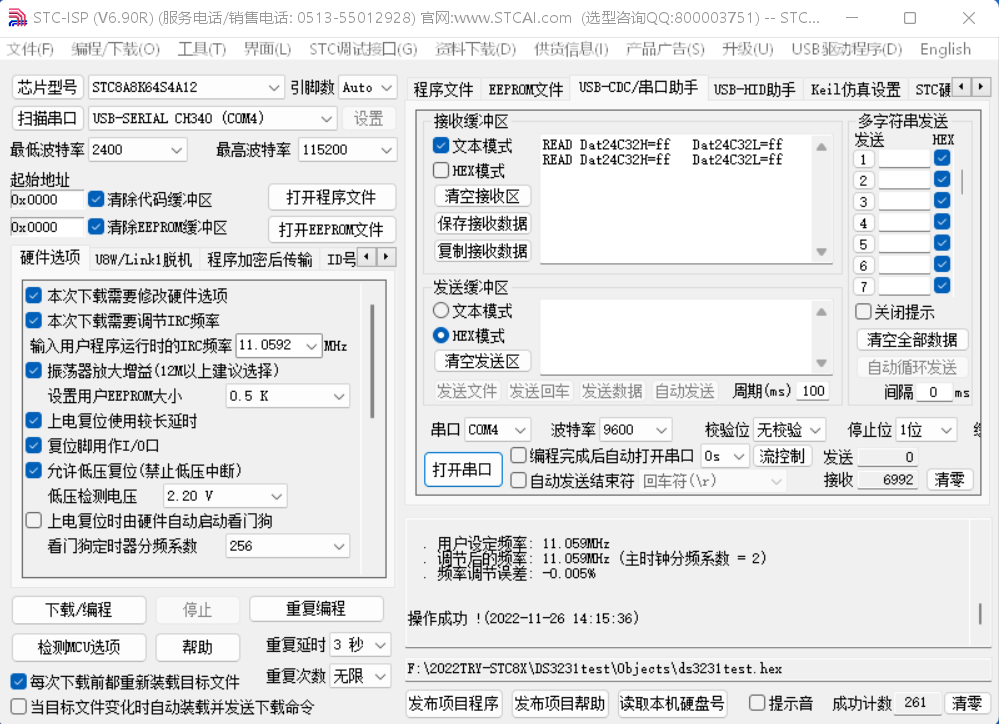Open maximum baud rate 115200 dropdown
The image size is (999, 724).
click(347, 150)
